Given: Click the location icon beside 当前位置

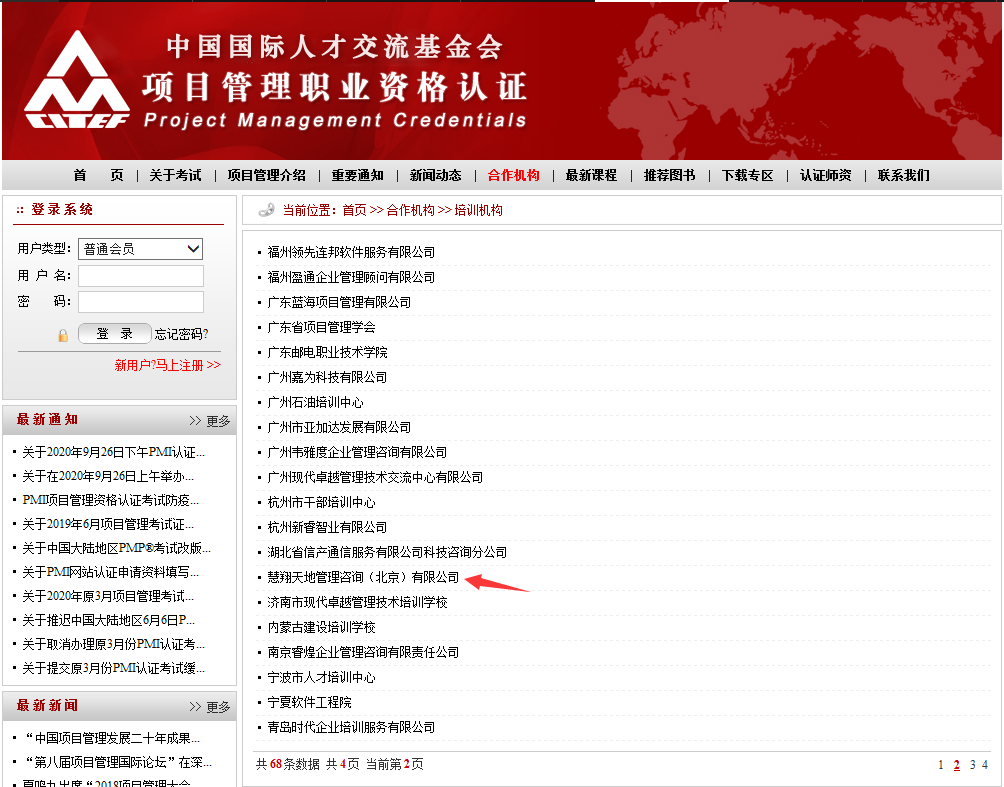Looking at the screenshot, I should (266, 210).
